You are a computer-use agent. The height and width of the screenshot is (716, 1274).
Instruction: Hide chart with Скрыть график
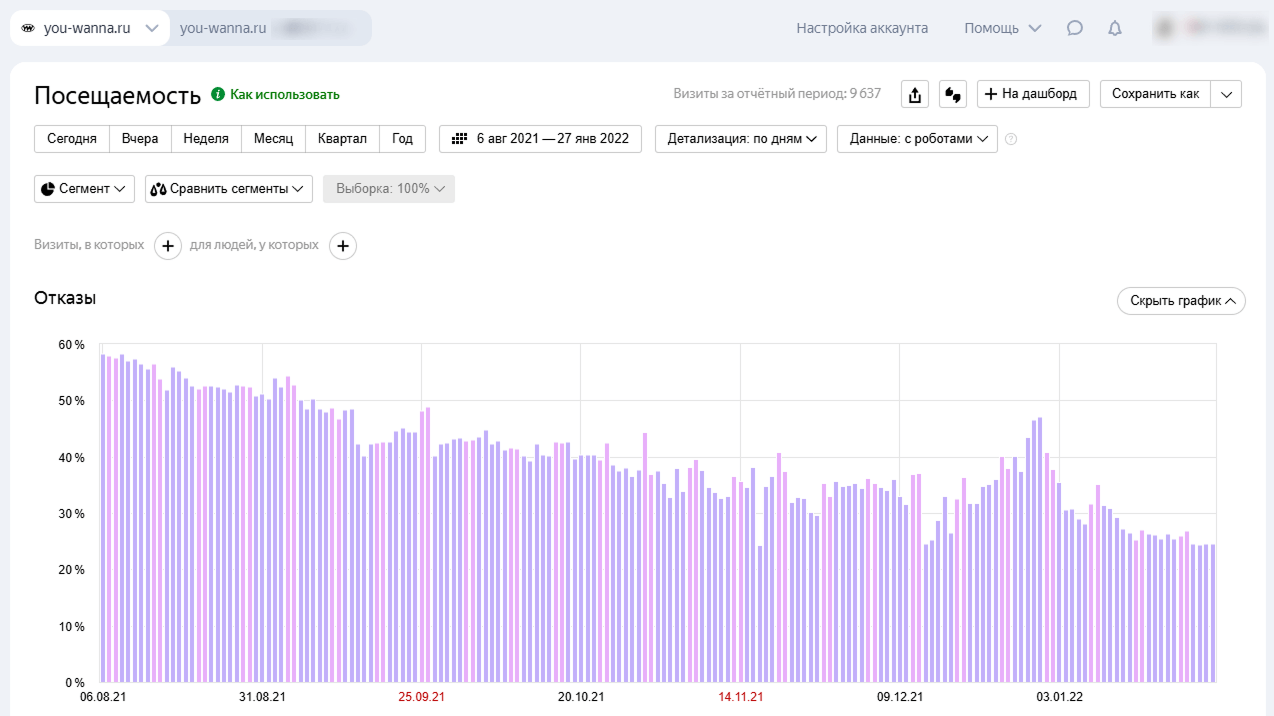(x=1180, y=301)
